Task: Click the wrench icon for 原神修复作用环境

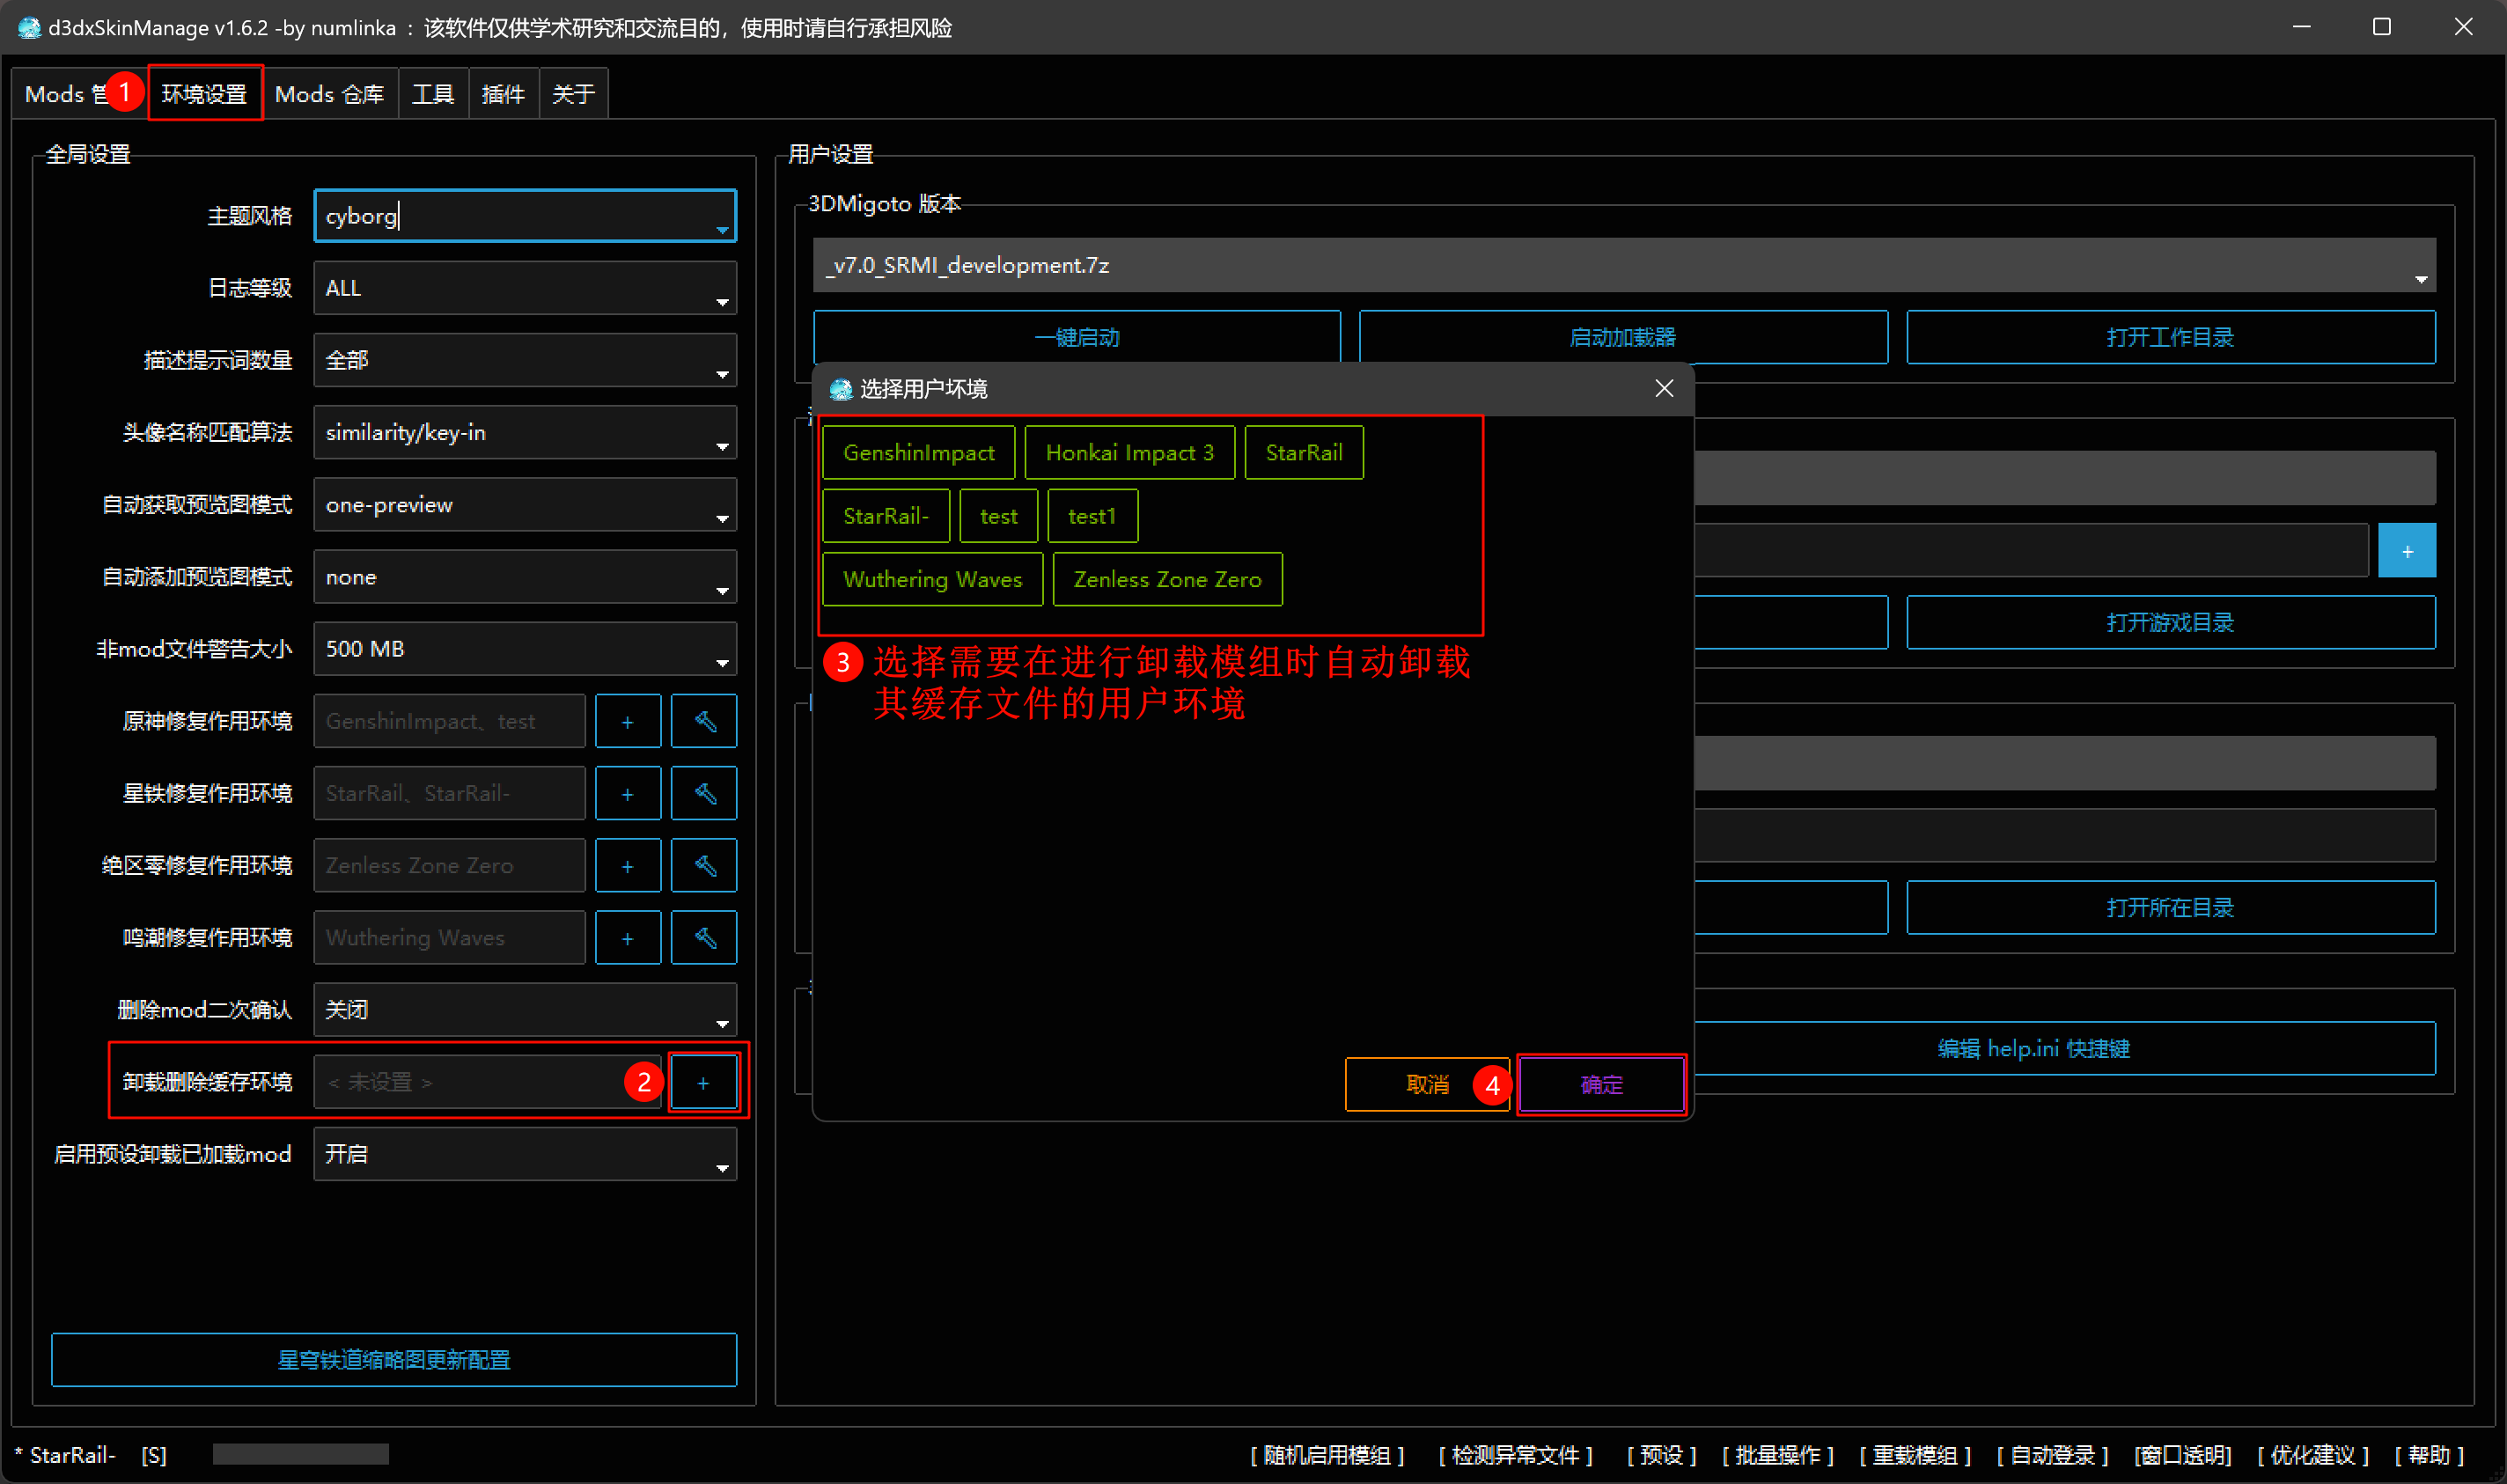Action: pos(704,721)
